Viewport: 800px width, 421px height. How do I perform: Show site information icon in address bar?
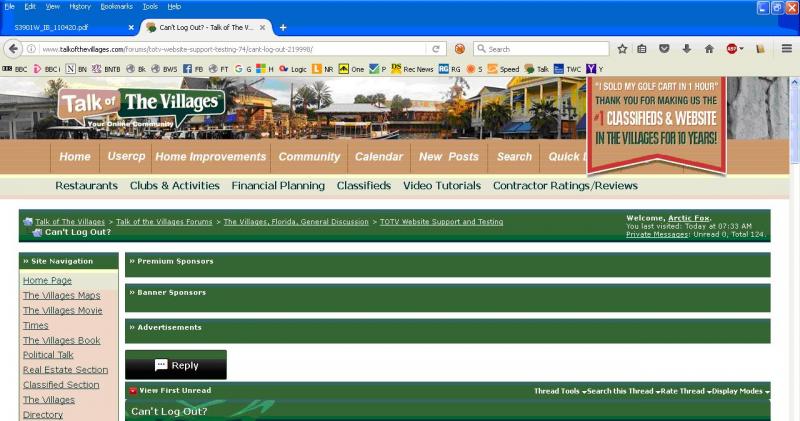tap(31, 49)
